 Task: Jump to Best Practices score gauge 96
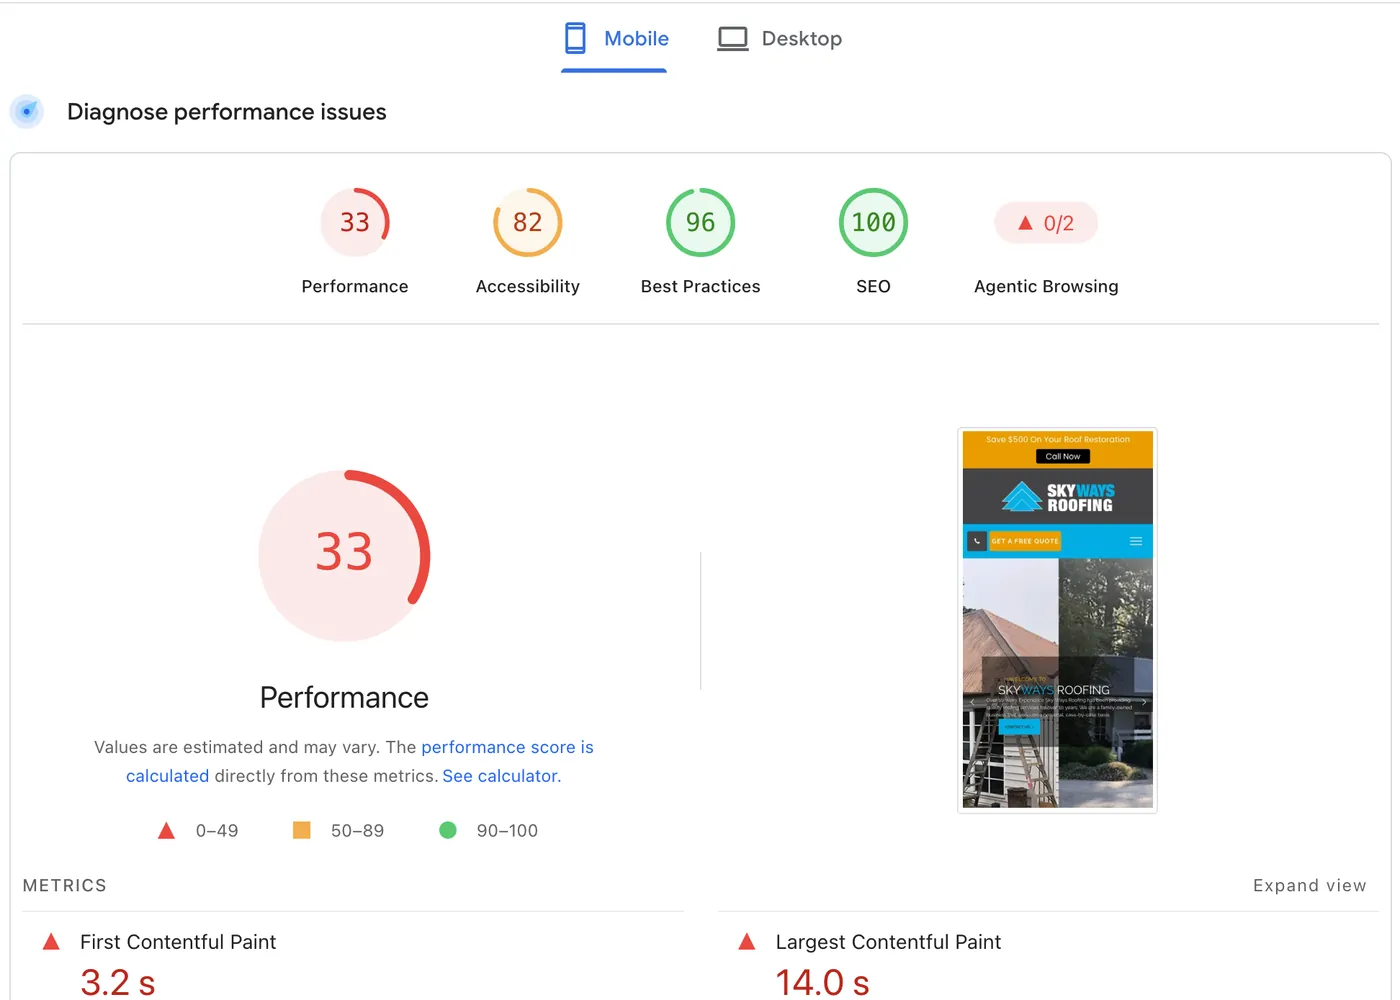pos(701,222)
